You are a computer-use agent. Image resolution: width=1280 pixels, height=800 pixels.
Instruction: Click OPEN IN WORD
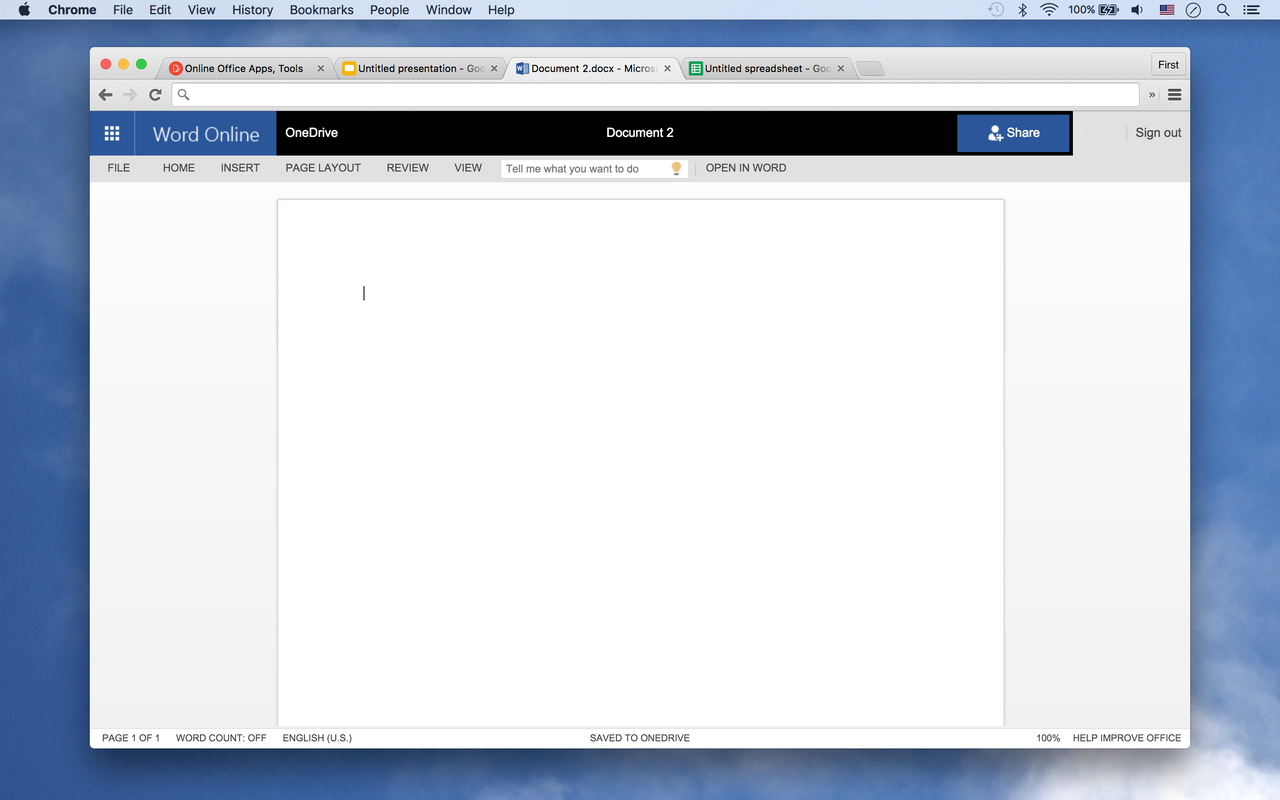point(745,168)
